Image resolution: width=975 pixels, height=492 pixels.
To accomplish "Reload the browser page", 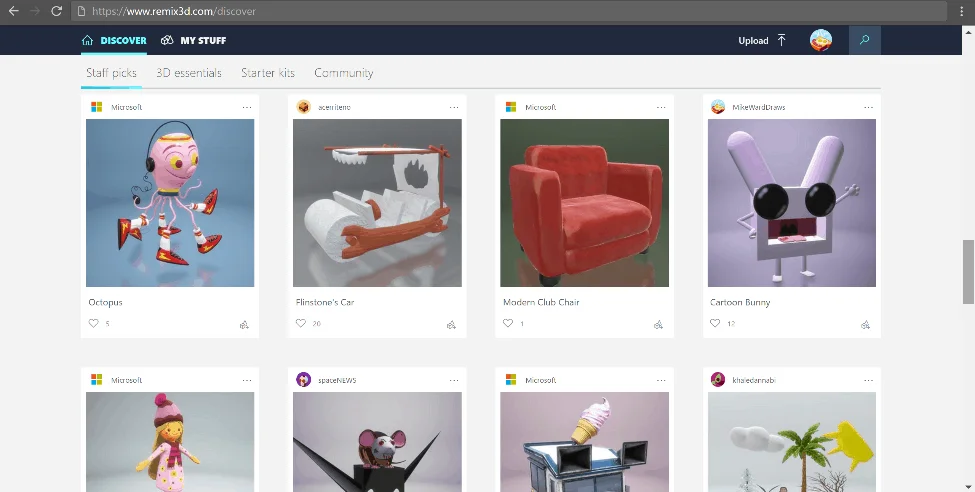I will click(56, 11).
